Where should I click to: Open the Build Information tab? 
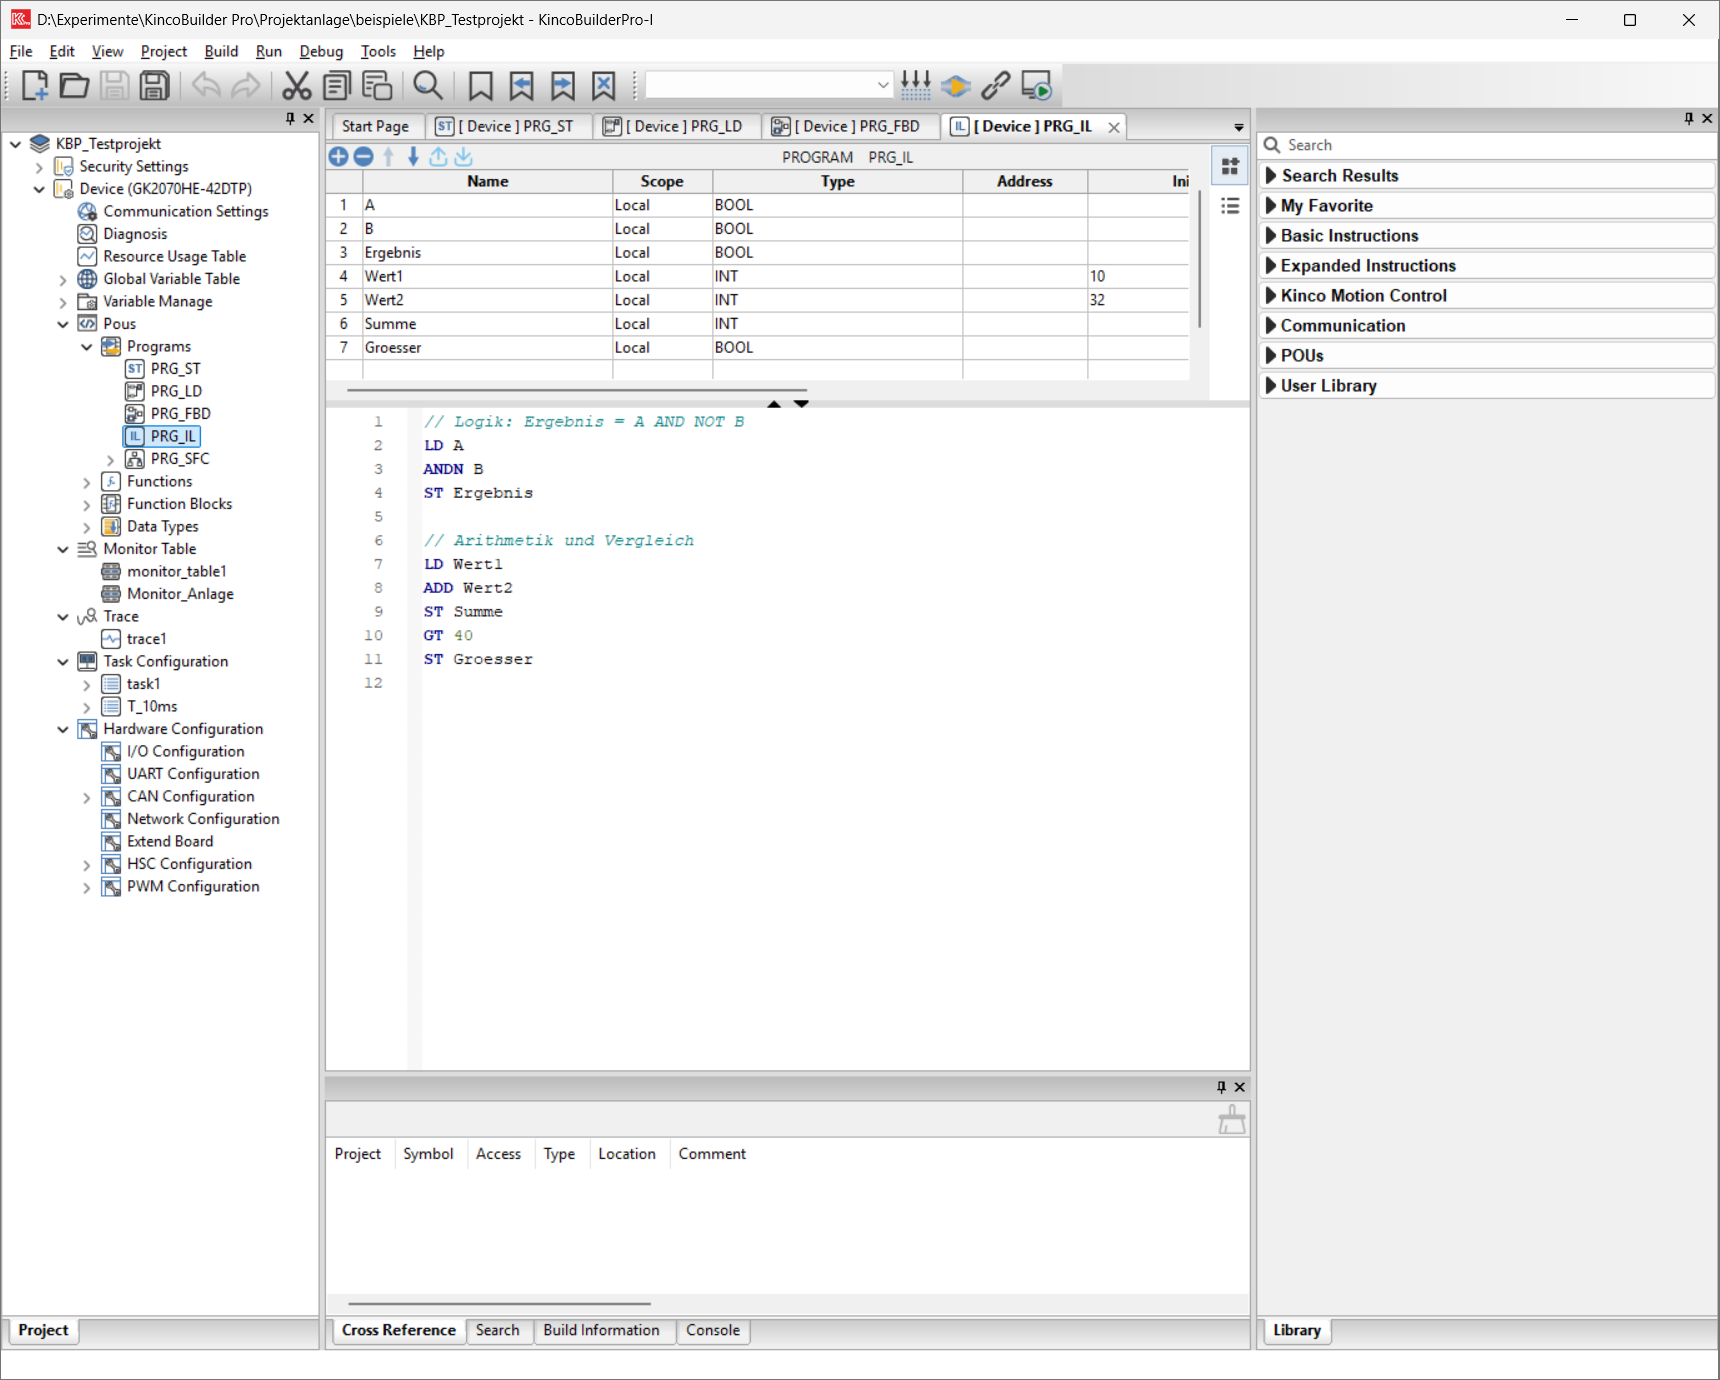pos(601,1330)
